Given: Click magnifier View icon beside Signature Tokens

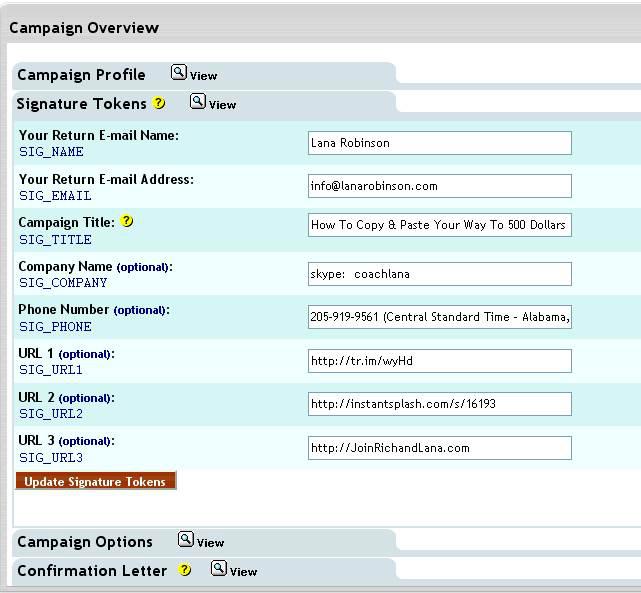Looking at the screenshot, I should pyautogui.click(x=198, y=102).
